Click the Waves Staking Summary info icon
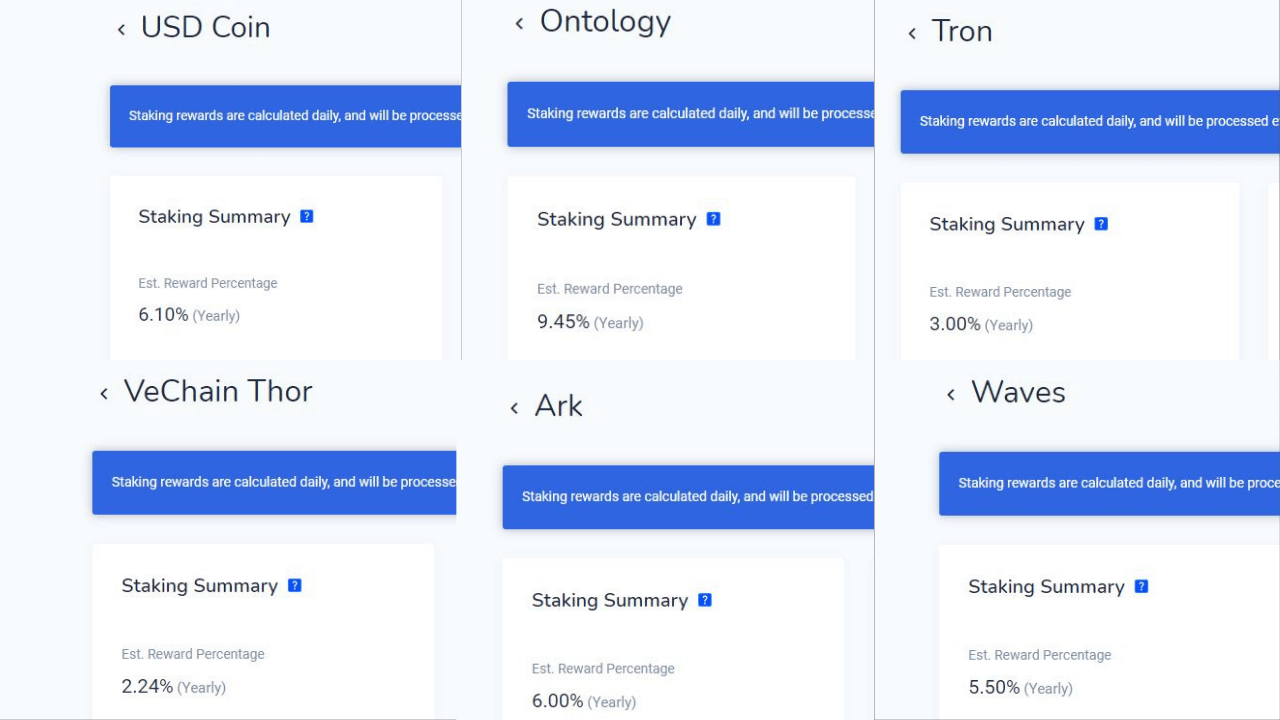The image size is (1280, 720). pos(1141,586)
